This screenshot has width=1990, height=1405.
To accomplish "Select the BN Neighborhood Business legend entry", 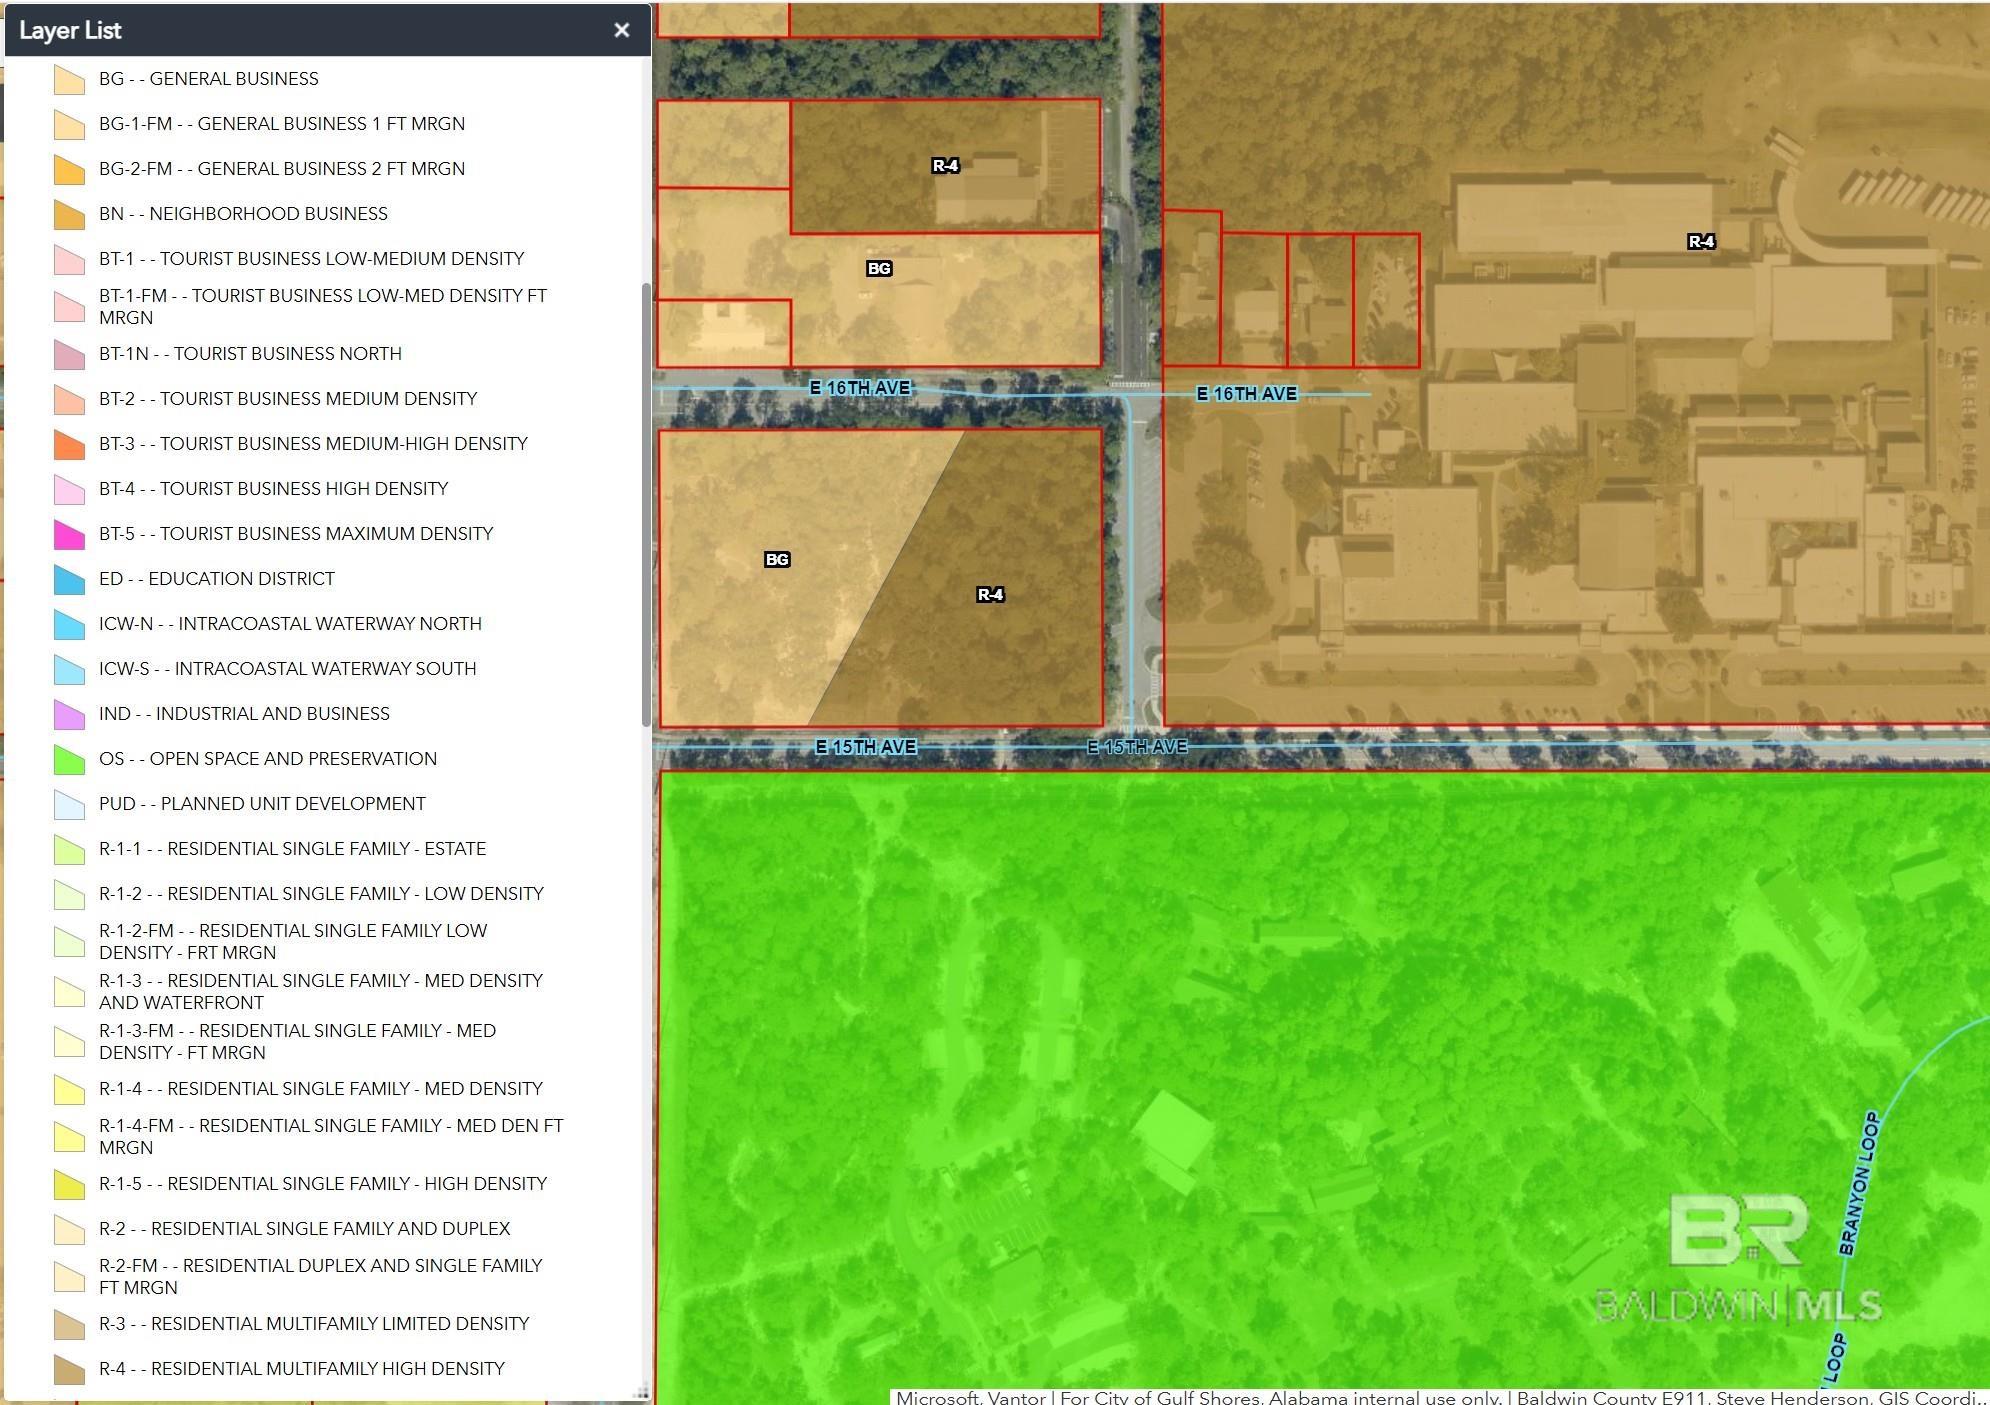I will (243, 214).
